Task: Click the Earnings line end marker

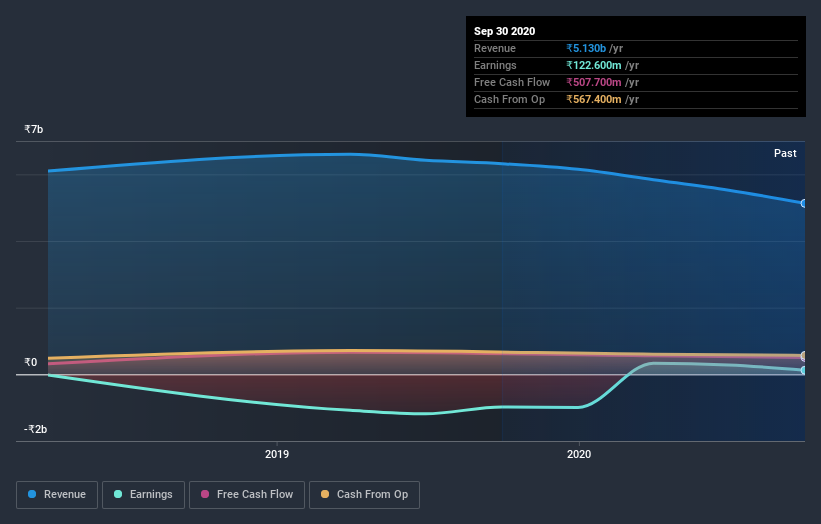Action: (x=804, y=370)
